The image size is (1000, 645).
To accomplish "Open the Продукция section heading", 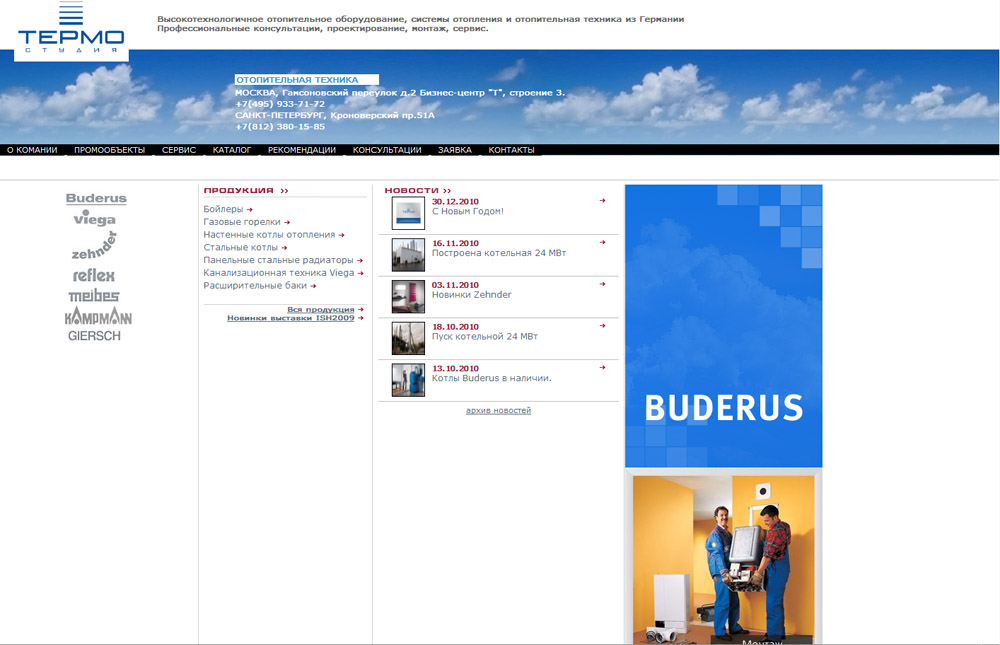I will [x=246, y=190].
